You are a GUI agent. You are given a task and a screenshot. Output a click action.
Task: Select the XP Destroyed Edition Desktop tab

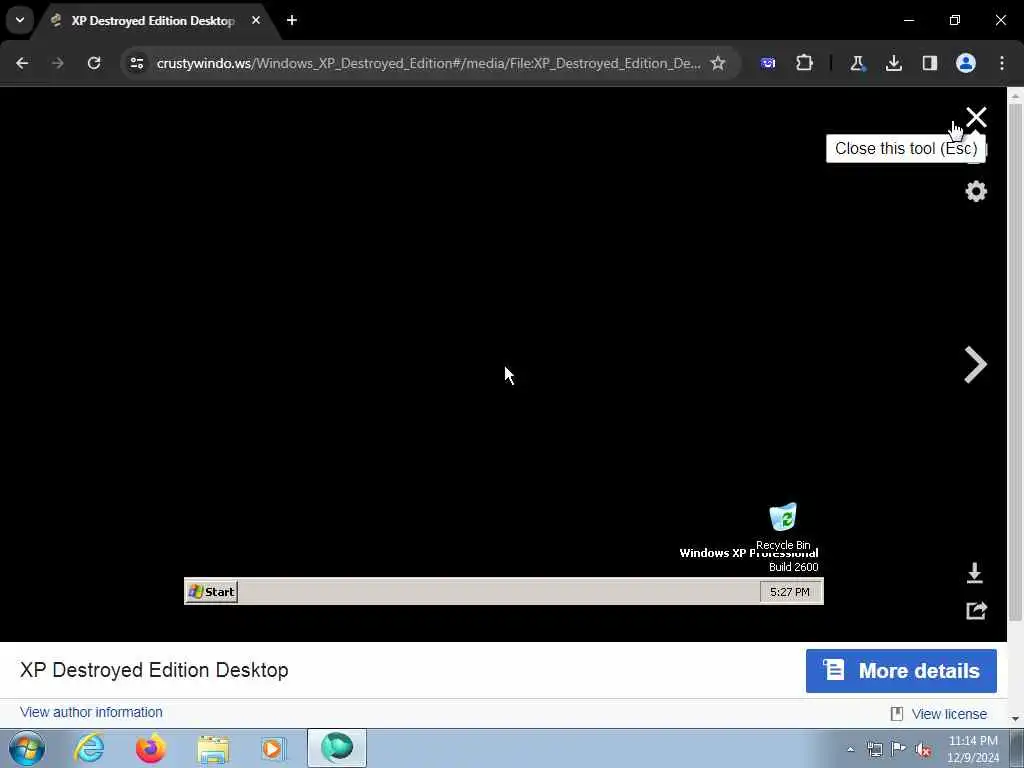[x=152, y=21]
